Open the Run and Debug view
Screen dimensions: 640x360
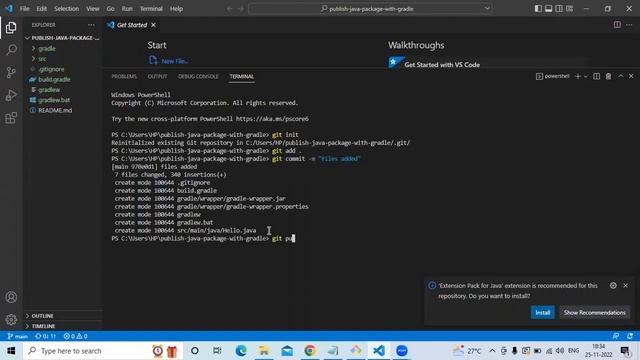click(x=11, y=95)
